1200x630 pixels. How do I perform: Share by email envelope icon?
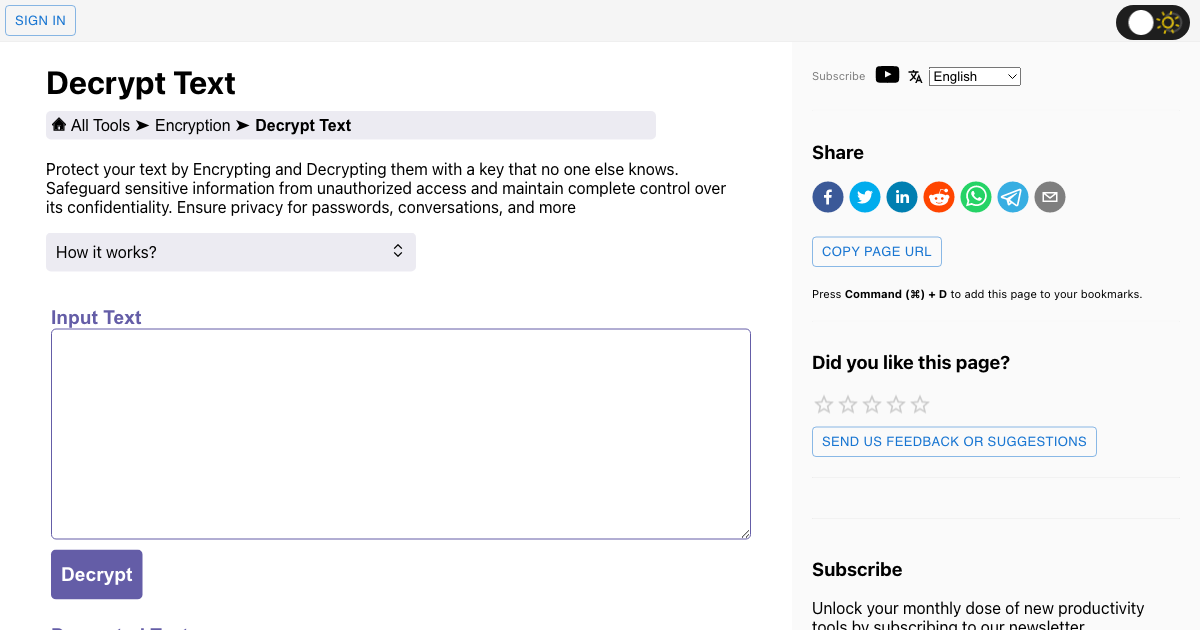(1050, 197)
